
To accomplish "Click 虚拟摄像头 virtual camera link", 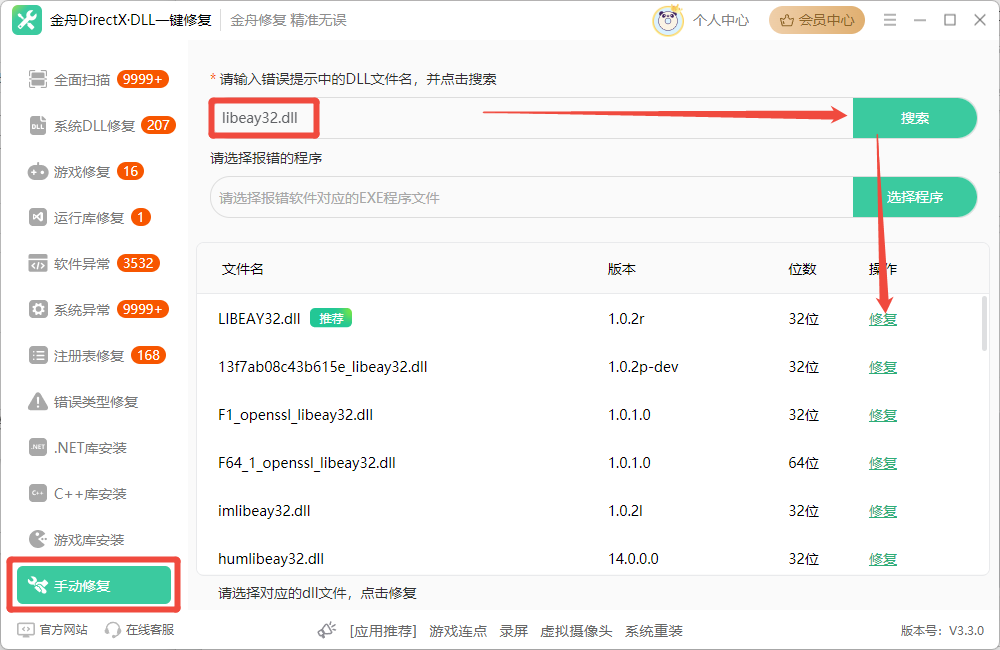I will (576, 631).
